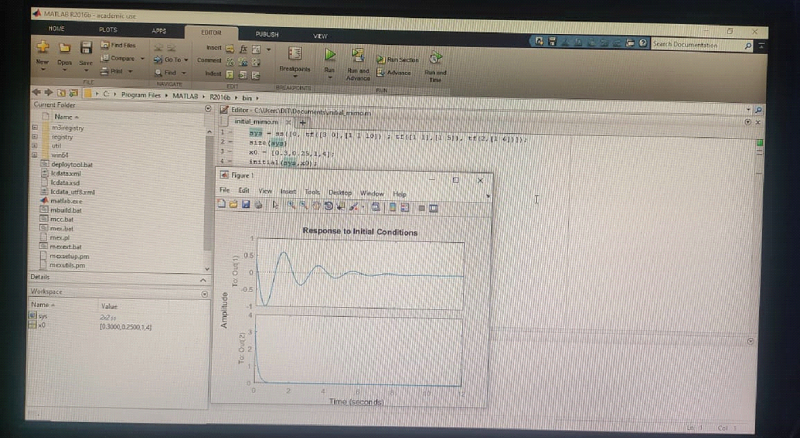The height and width of the screenshot is (438, 800).
Task: Open the Figure 1 Insert menu
Action: click(288, 191)
